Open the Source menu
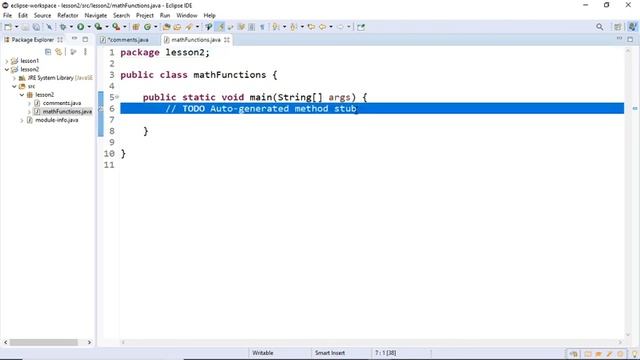The image size is (640, 360). 42,16
